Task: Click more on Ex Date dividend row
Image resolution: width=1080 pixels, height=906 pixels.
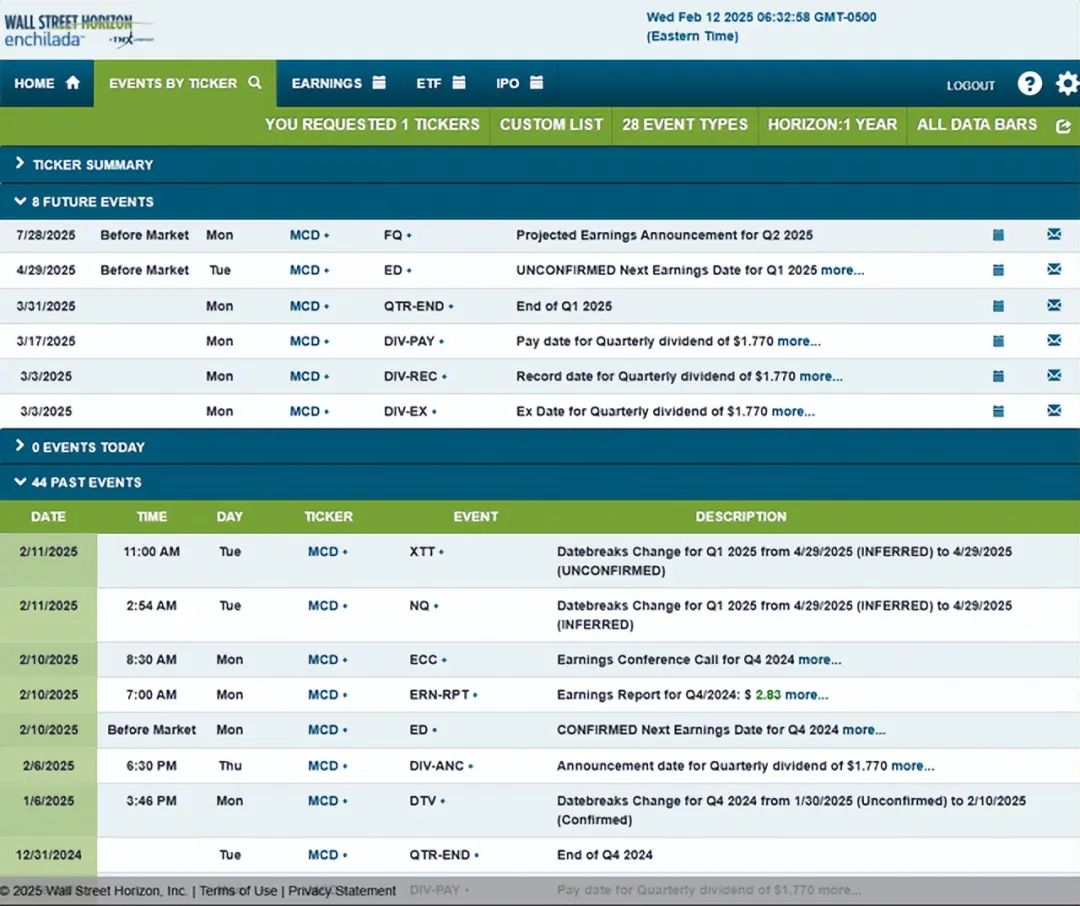Action: click(793, 411)
